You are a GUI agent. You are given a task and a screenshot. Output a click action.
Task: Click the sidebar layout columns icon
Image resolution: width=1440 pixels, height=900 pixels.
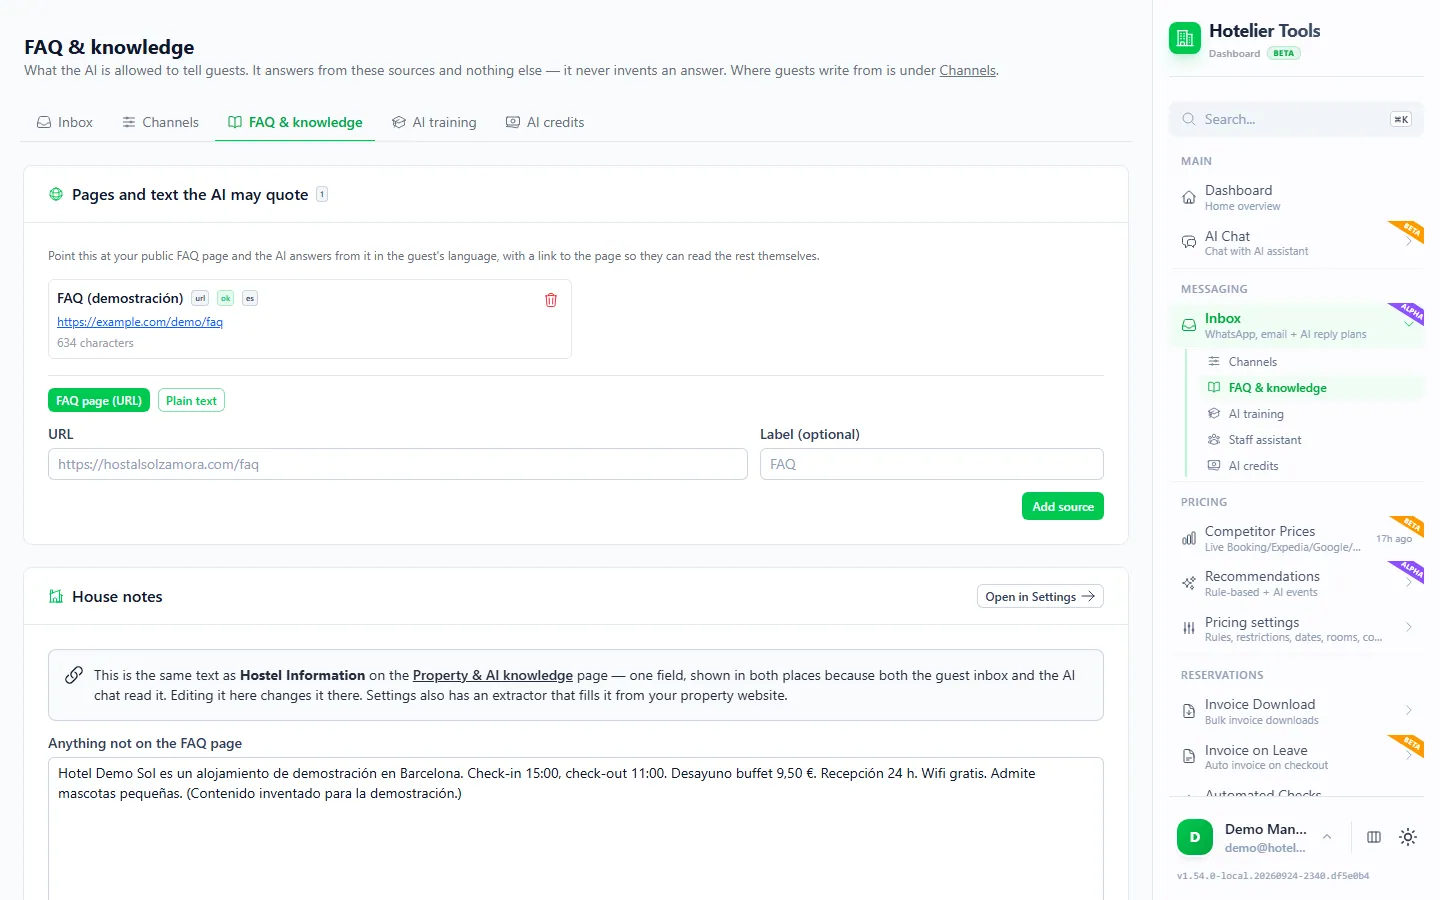(1374, 837)
